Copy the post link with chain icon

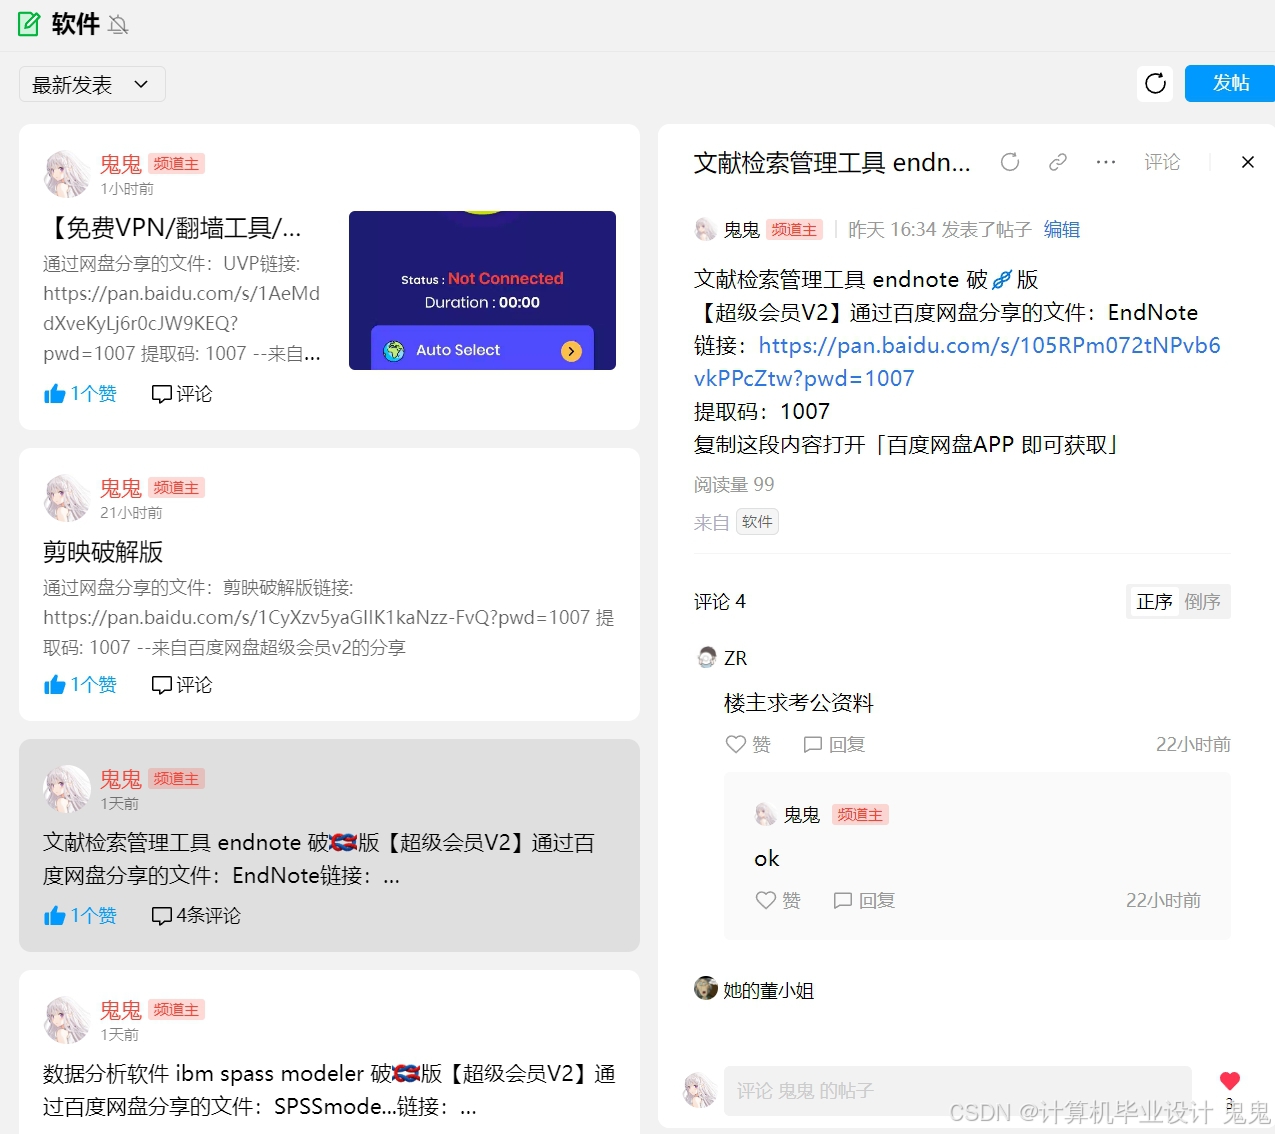coord(1058,162)
